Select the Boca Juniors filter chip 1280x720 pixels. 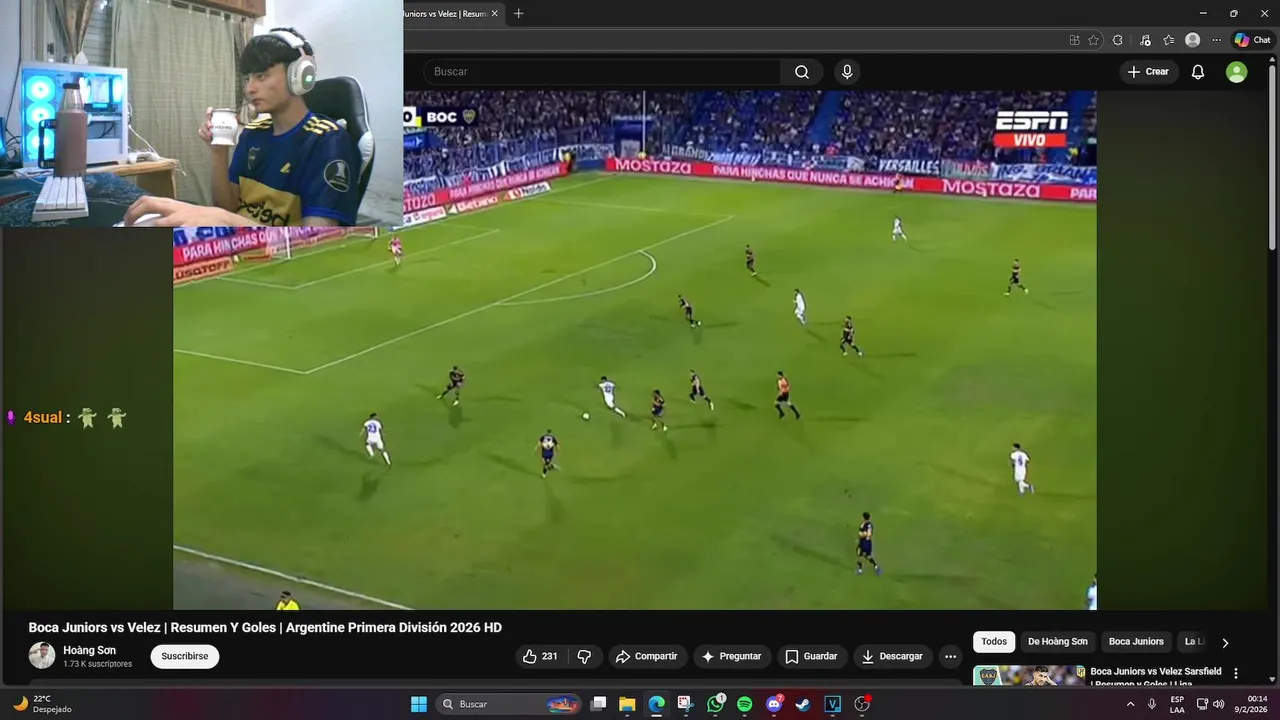click(1136, 642)
